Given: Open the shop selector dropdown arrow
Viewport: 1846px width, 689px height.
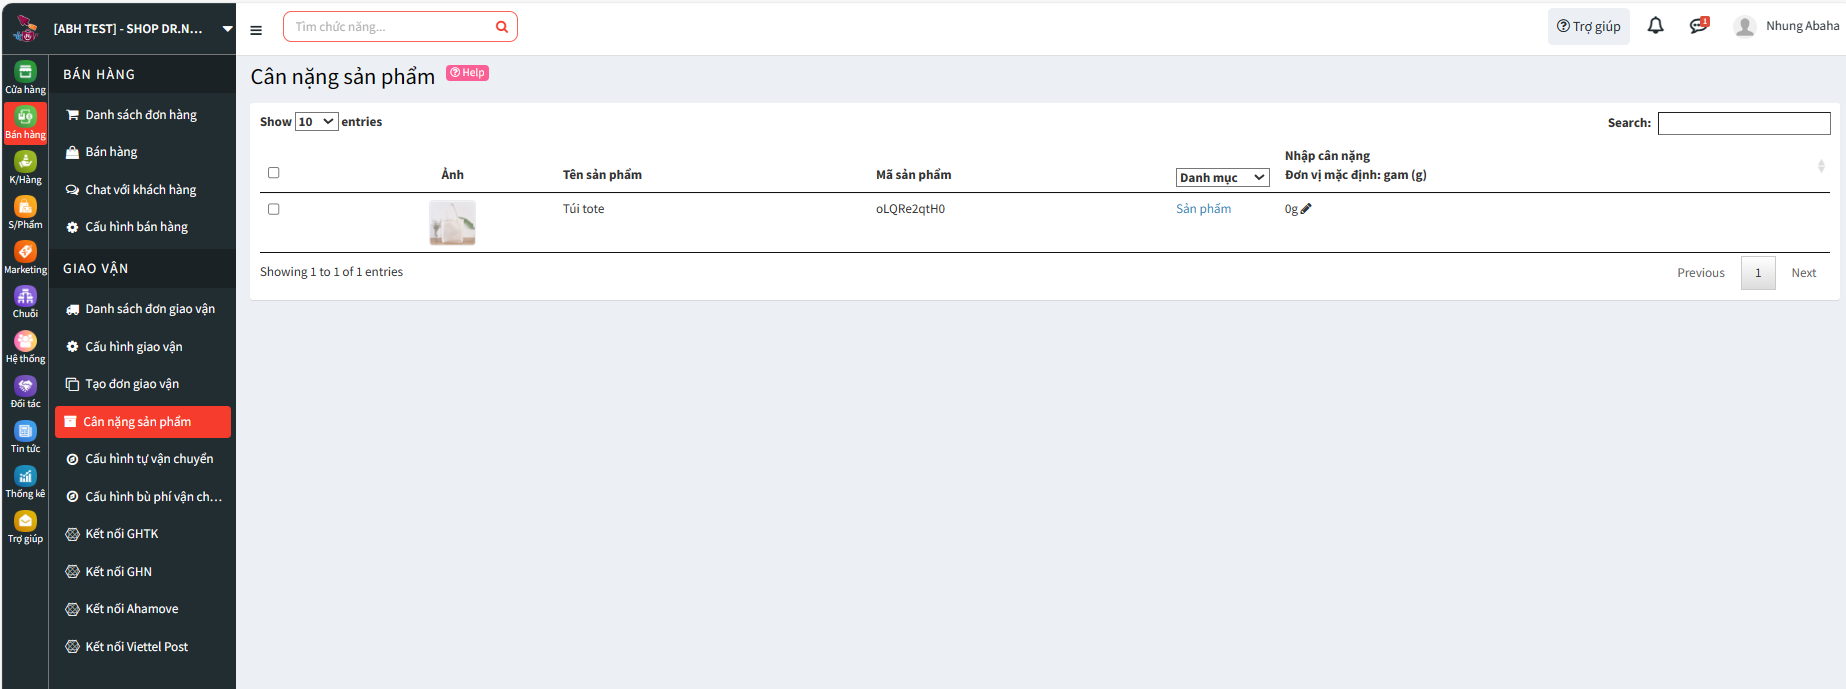Looking at the screenshot, I should click(x=227, y=29).
